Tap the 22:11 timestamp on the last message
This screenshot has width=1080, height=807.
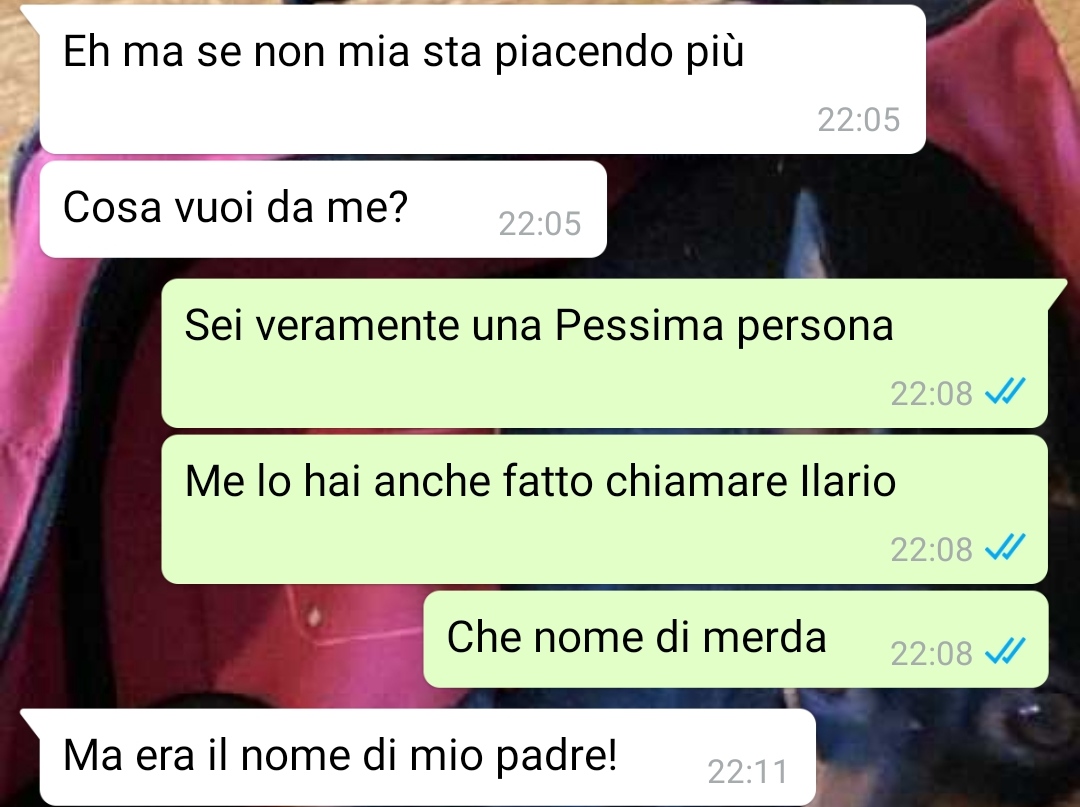point(747,772)
